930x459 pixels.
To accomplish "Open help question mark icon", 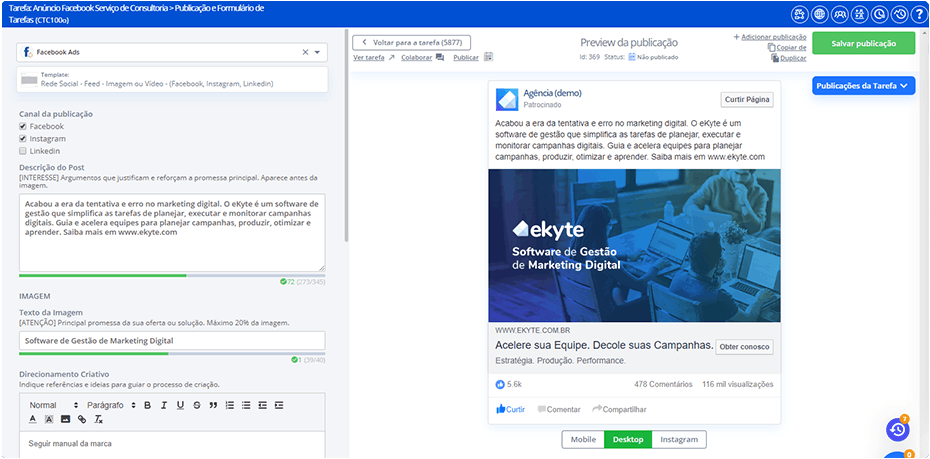I will [x=919, y=15].
